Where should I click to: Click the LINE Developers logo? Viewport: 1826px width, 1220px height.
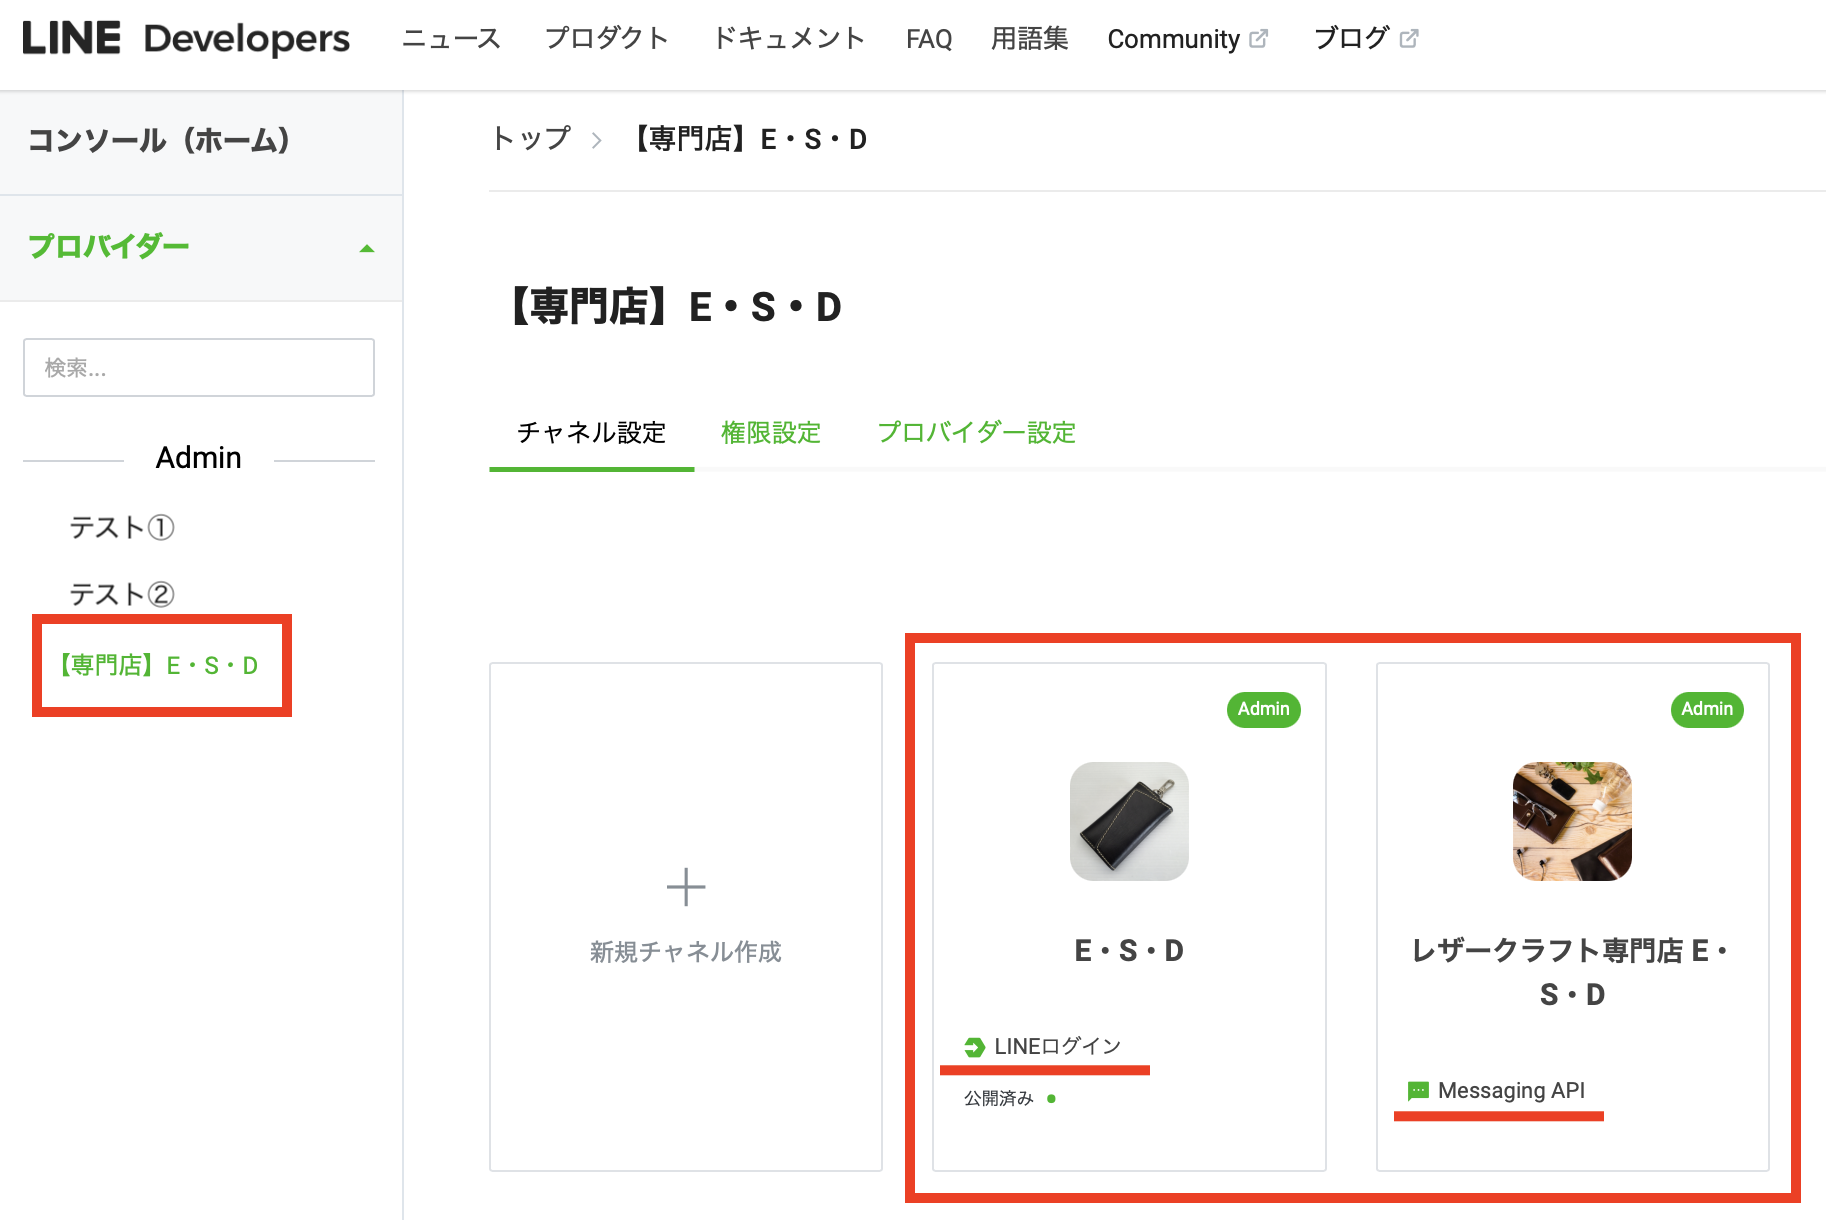pos(186,39)
